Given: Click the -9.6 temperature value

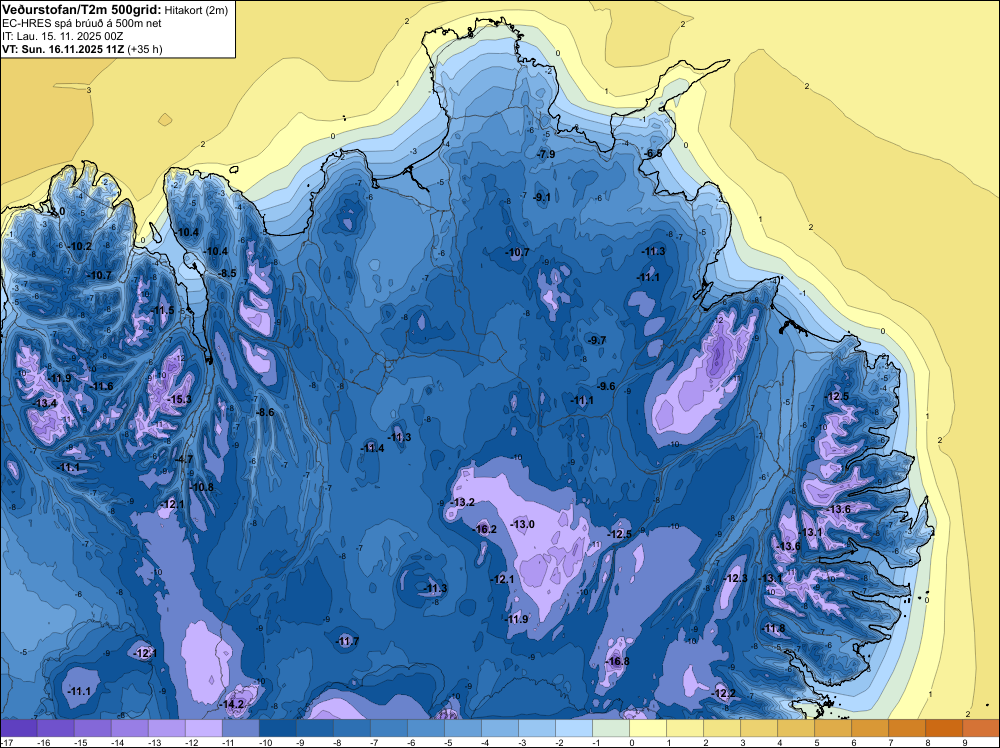Looking at the screenshot, I should coord(606,386).
